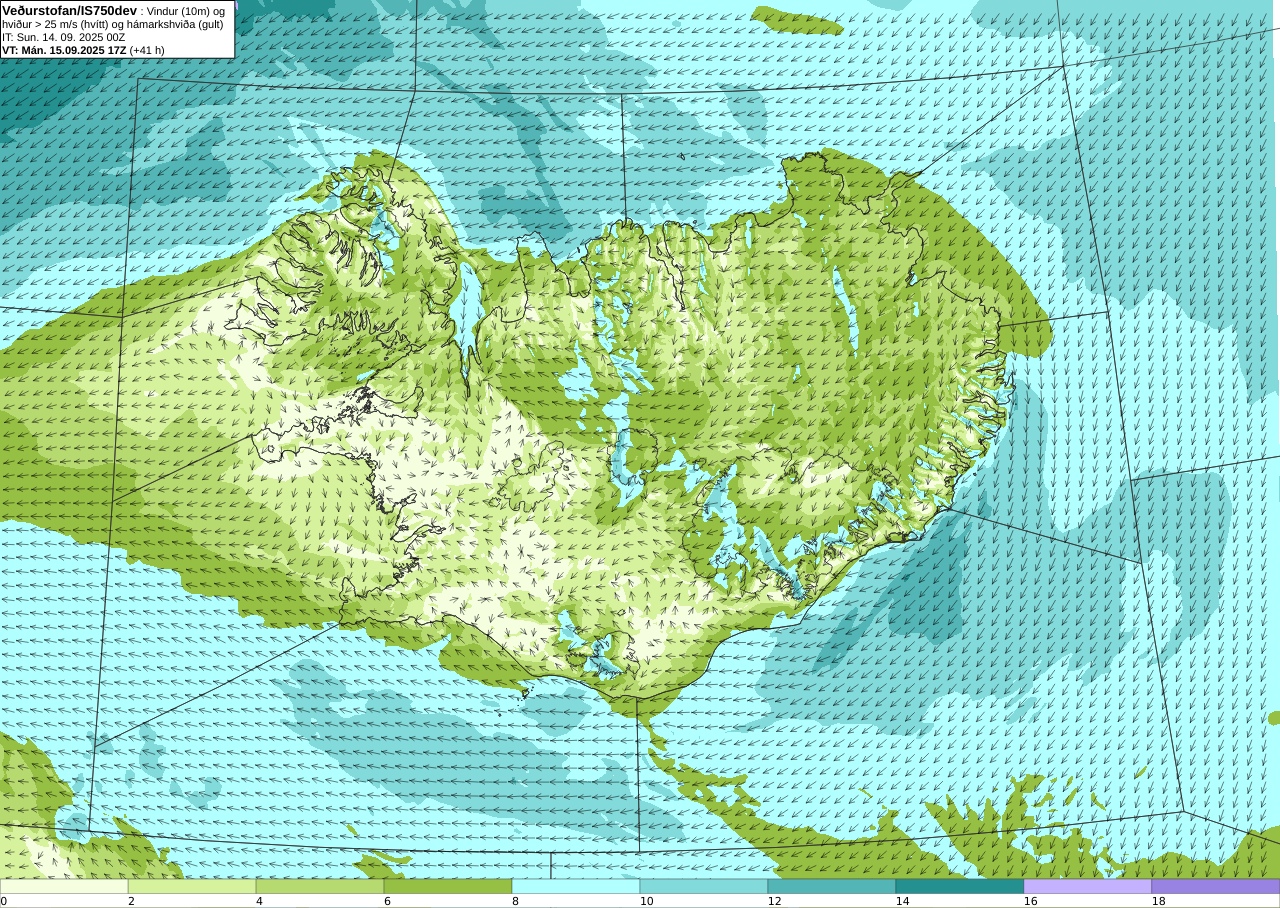Image resolution: width=1280 pixels, height=908 pixels.
Task: Select the 6–8 m/s olive green swatch
Action: pyautogui.click(x=448, y=886)
